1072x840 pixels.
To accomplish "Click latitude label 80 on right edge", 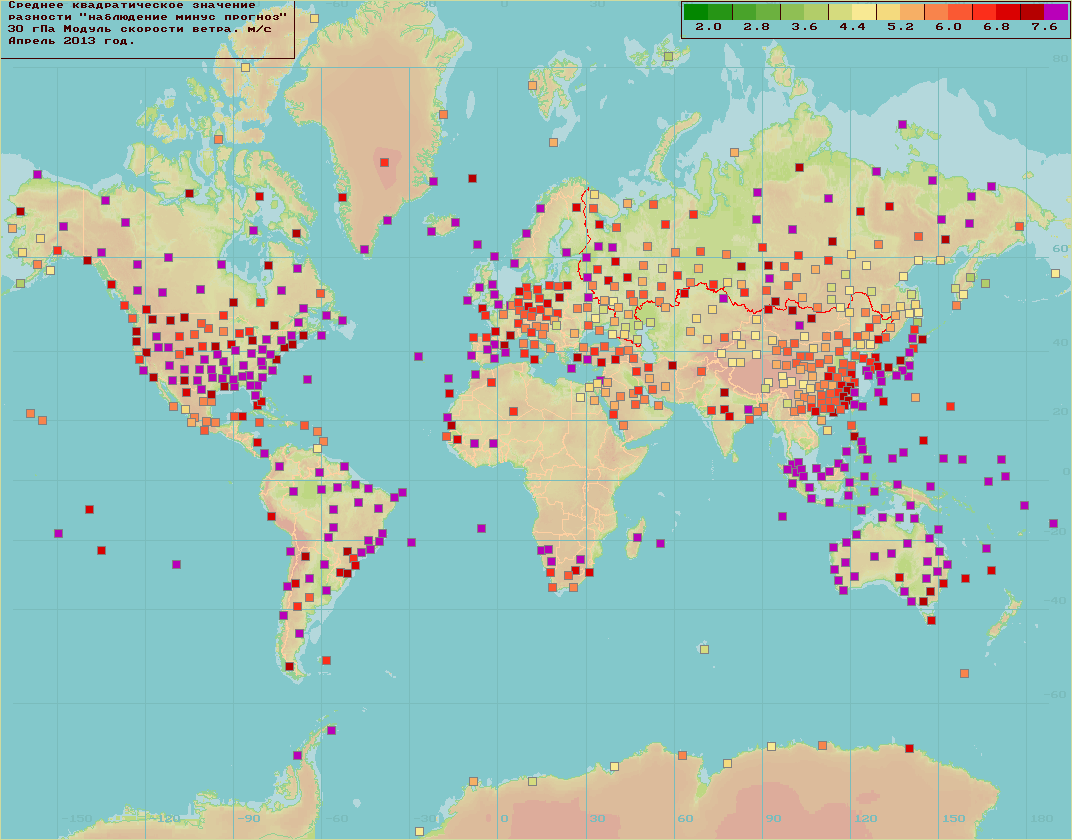I will (1060, 59).
